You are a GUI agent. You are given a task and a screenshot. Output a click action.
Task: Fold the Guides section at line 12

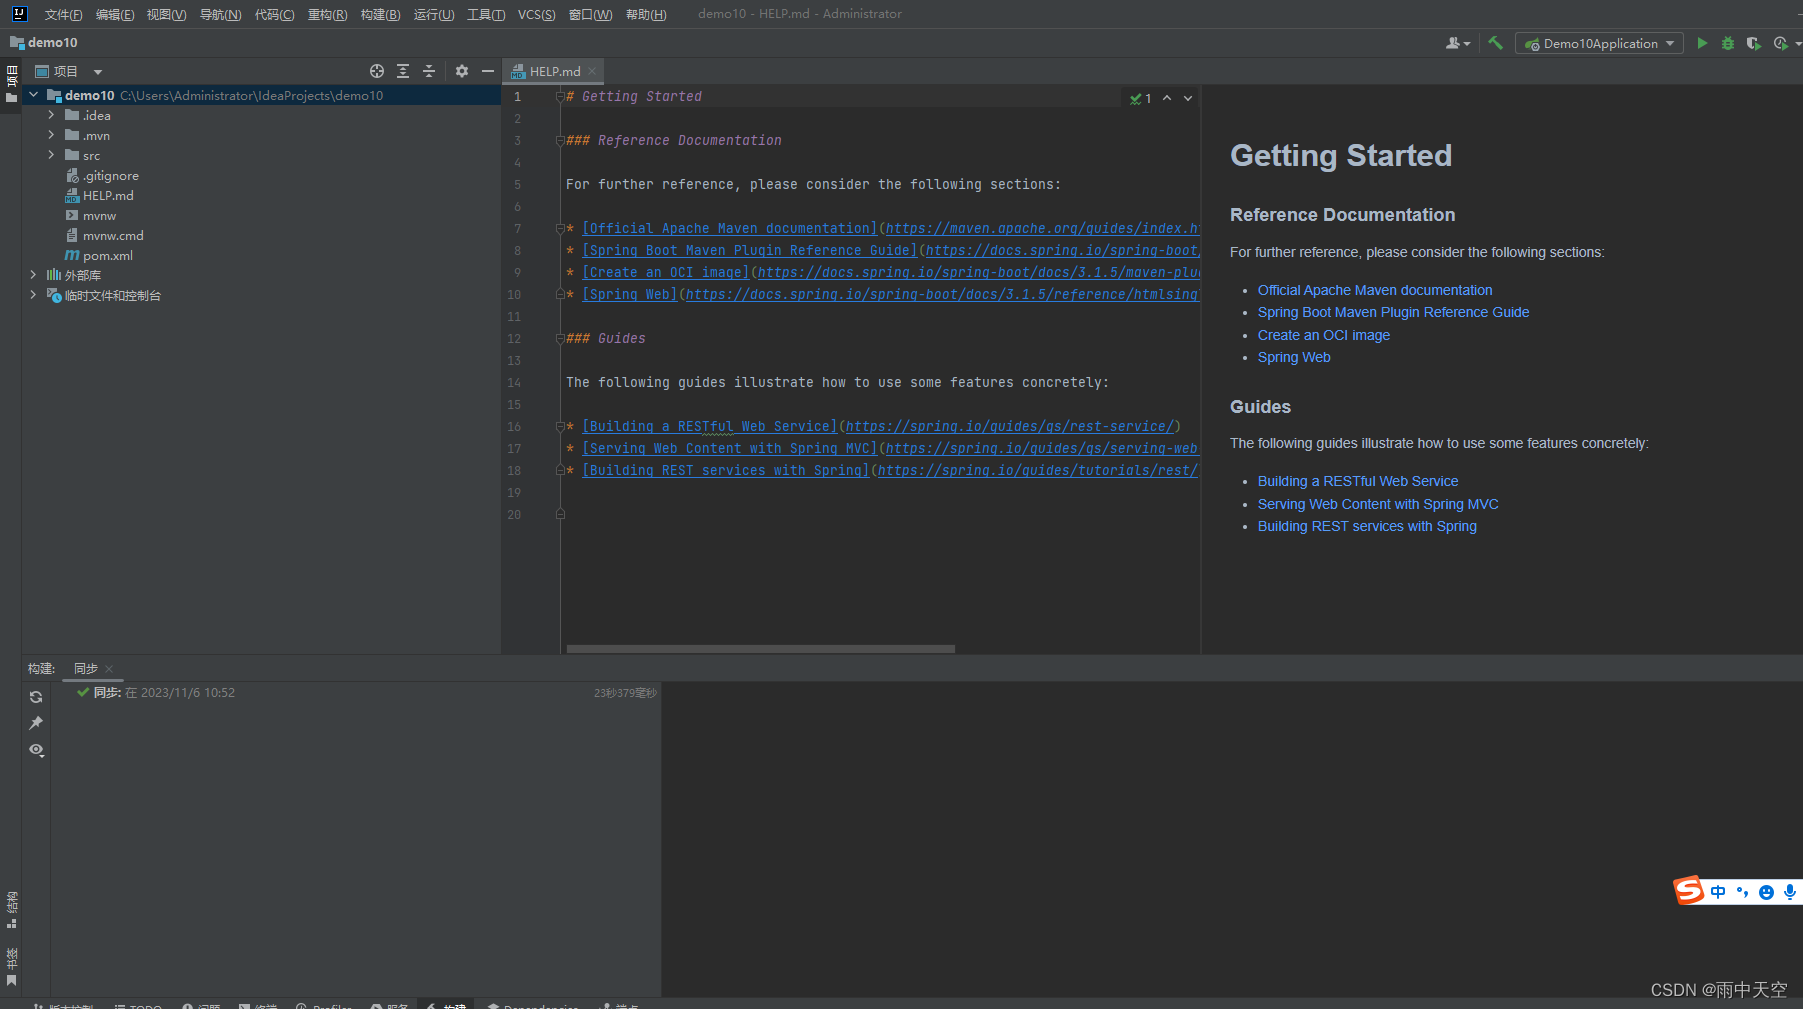point(560,339)
